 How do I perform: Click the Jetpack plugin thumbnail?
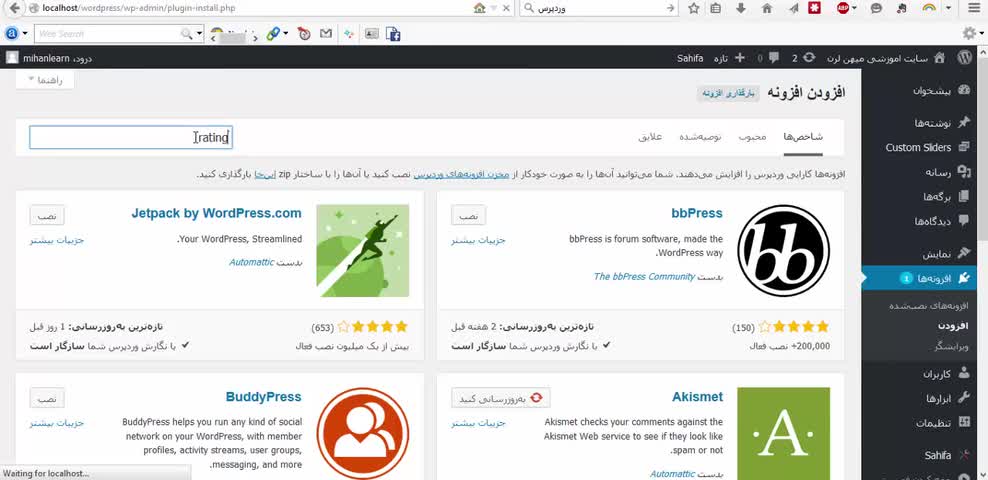coord(362,251)
